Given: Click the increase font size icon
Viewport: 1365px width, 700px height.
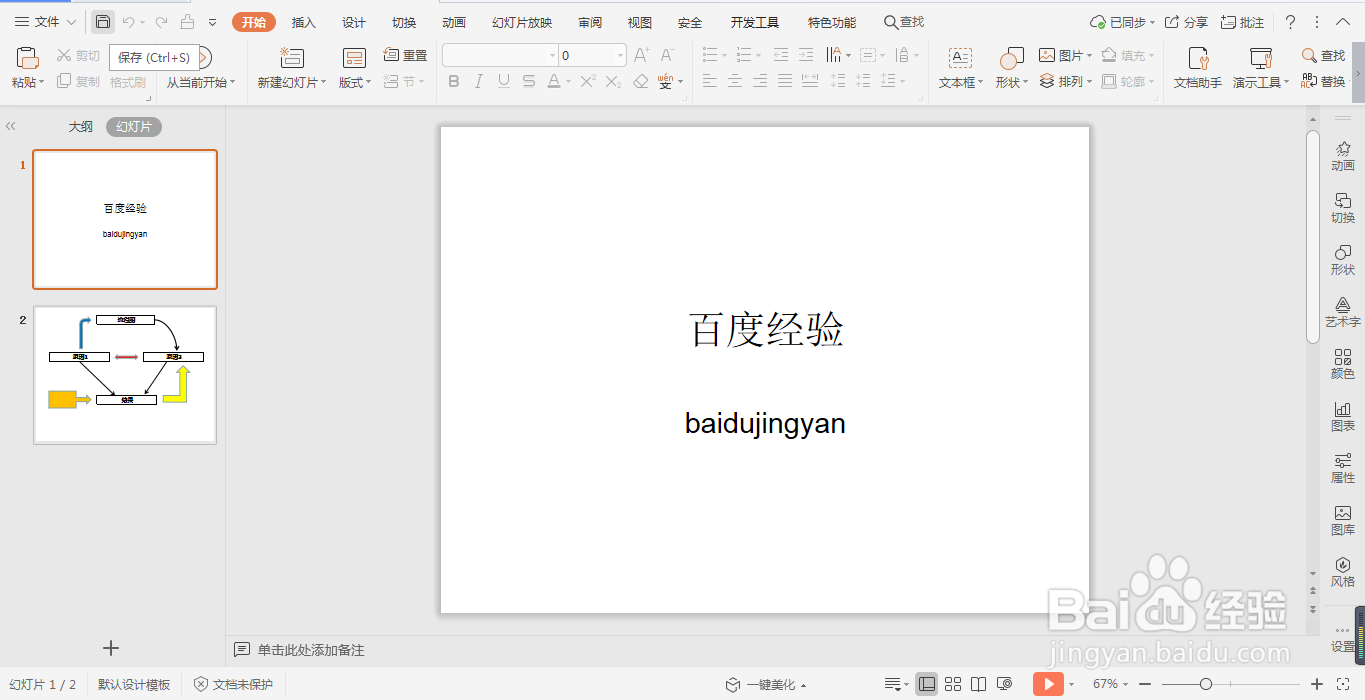Looking at the screenshot, I should click(x=642, y=55).
